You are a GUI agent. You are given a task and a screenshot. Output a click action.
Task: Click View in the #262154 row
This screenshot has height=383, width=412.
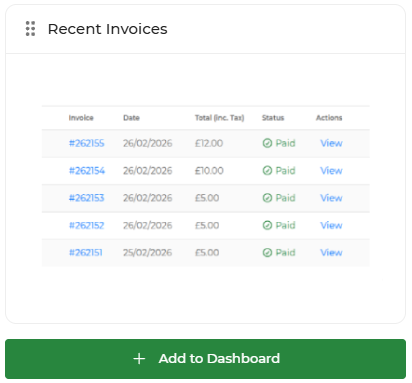pos(331,171)
